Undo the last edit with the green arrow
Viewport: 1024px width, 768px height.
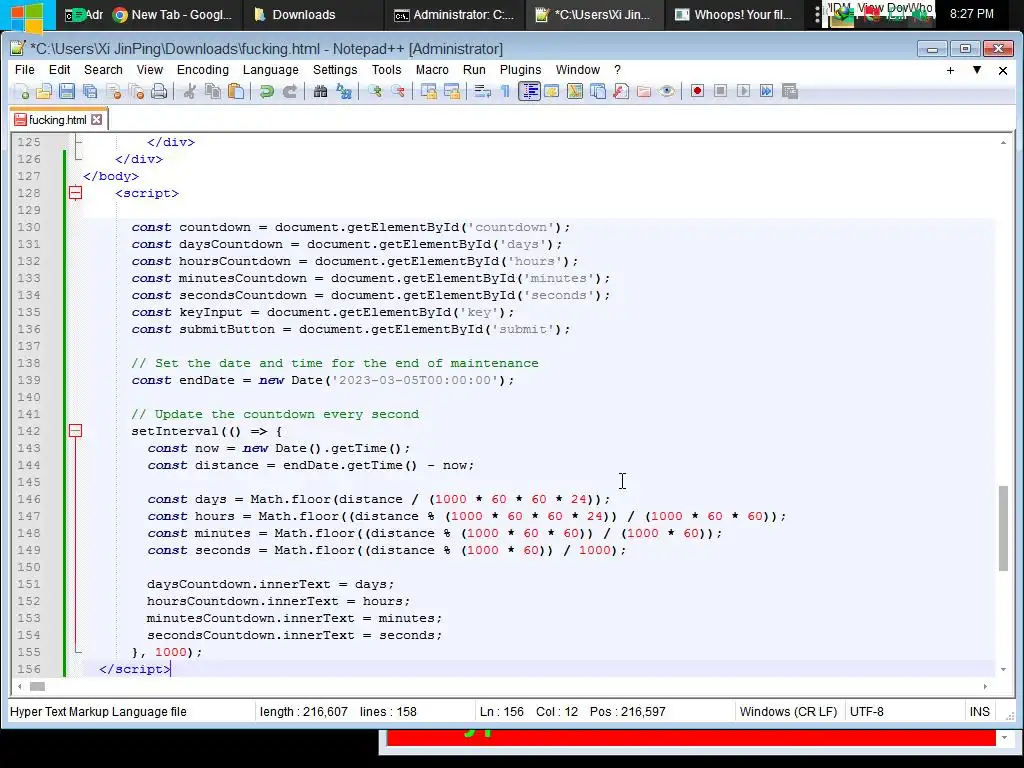pos(266,91)
